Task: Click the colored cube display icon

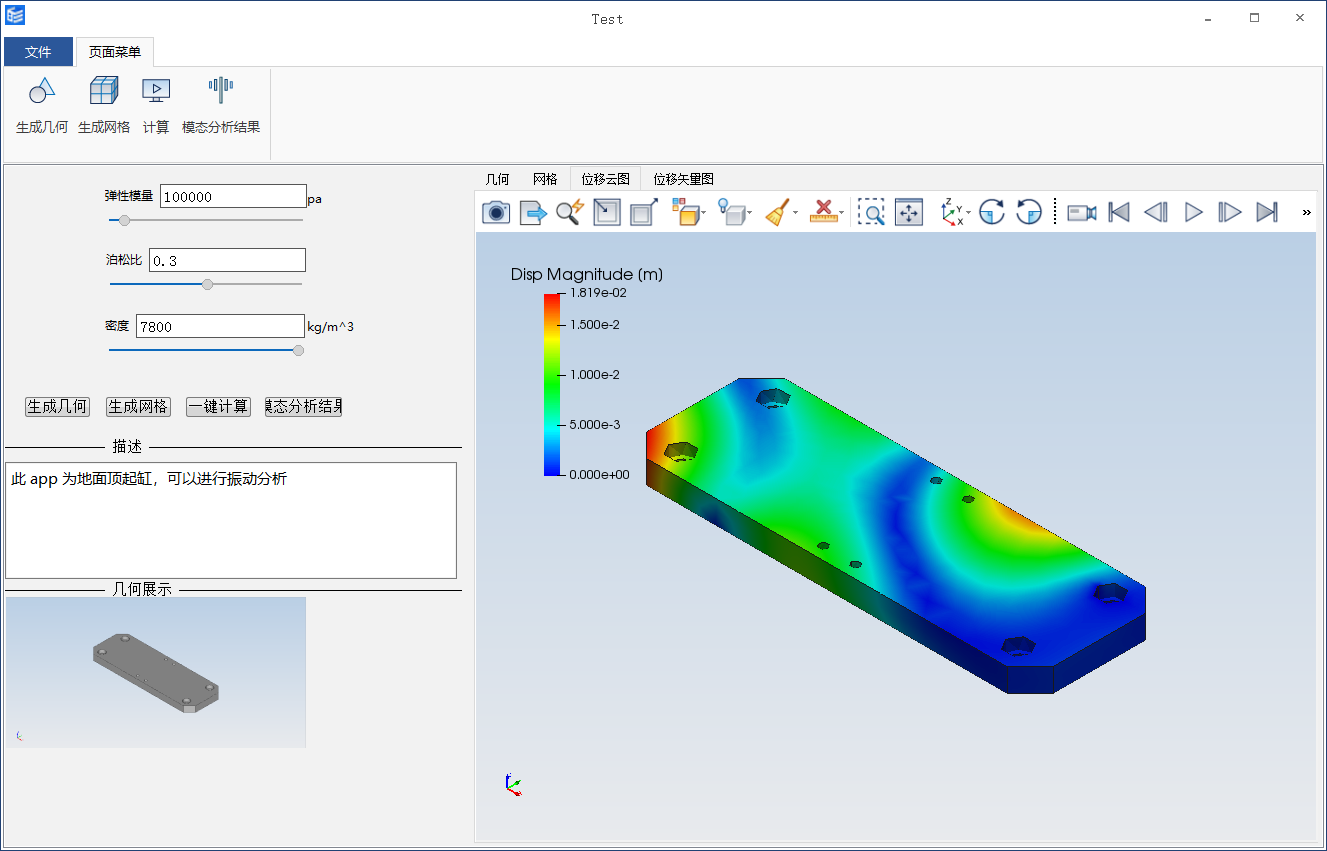Action: pyautogui.click(x=685, y=212)
